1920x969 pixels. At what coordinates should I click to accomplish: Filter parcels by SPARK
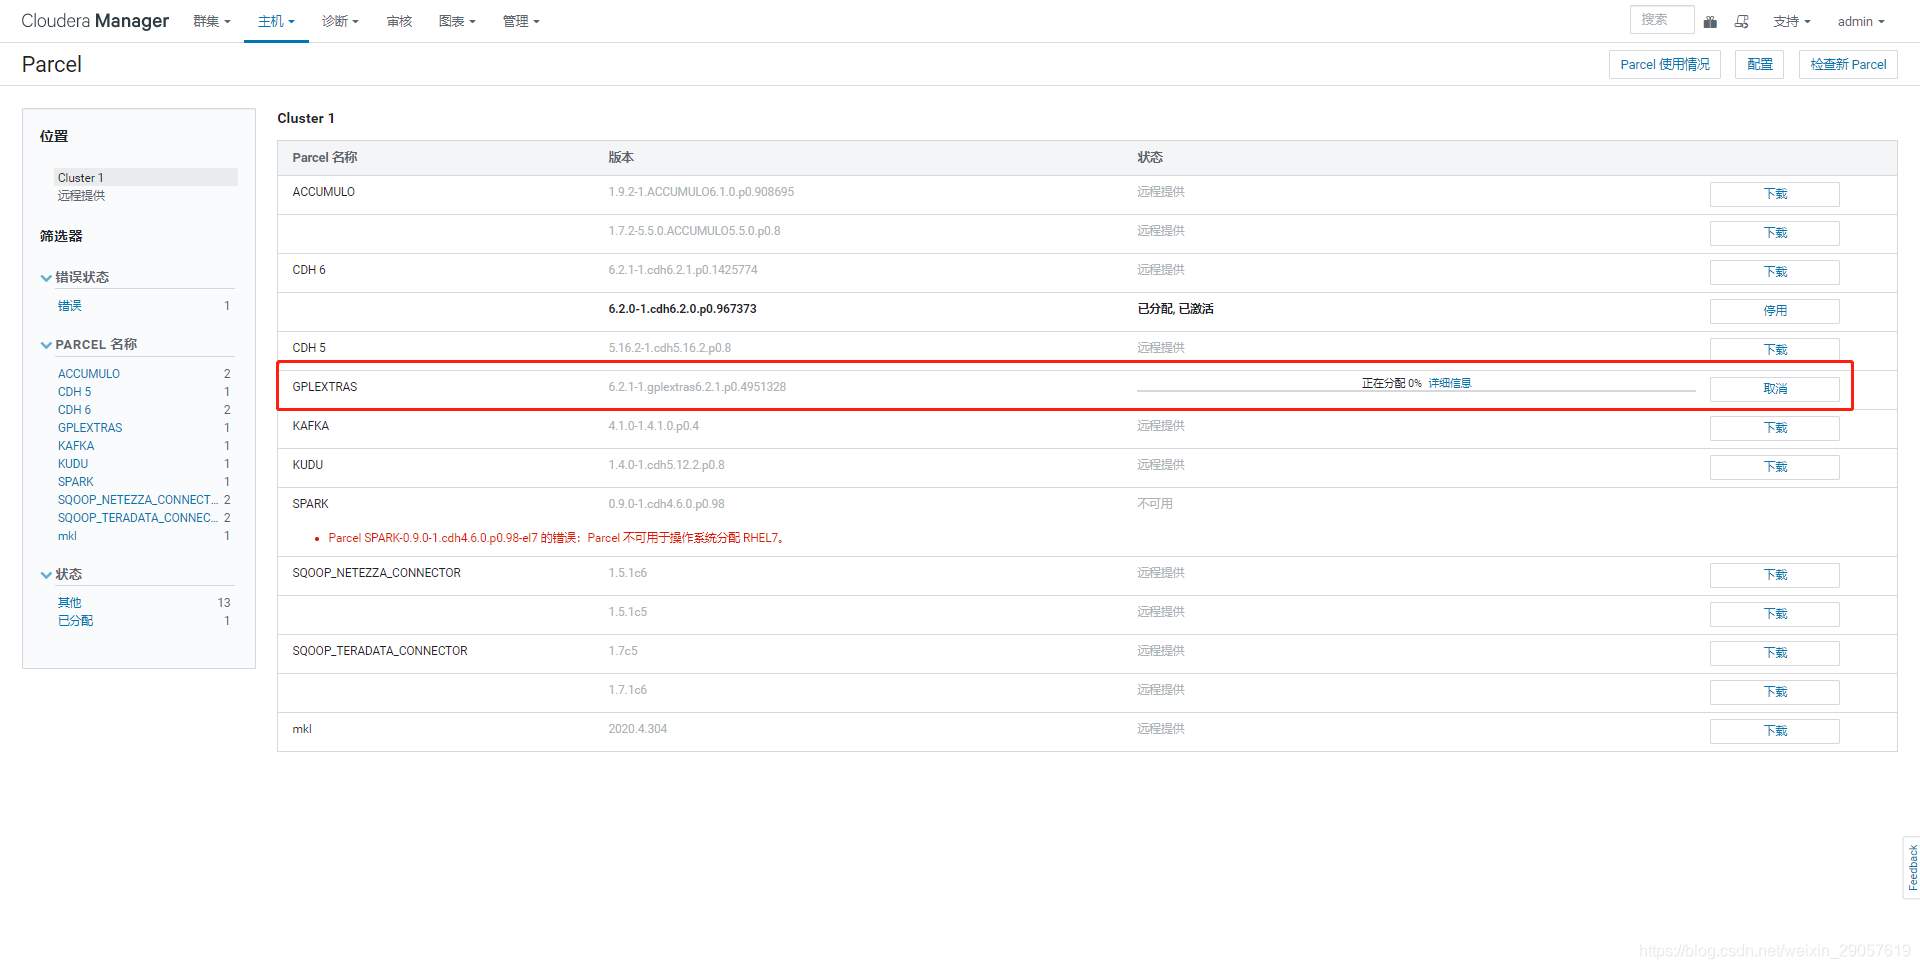[76, 482]
